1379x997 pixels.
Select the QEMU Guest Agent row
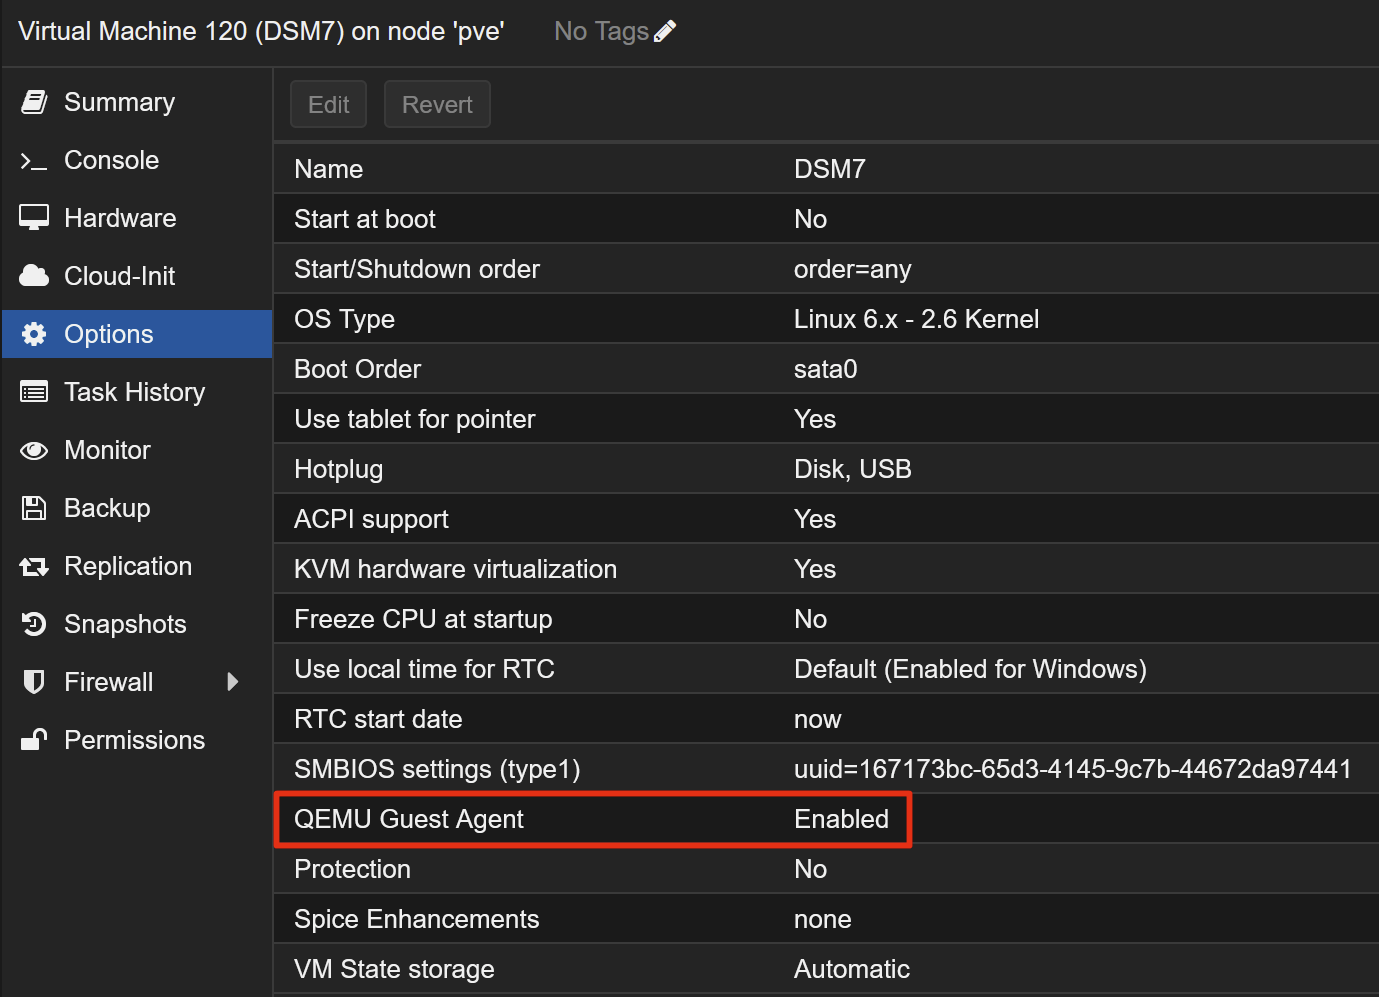click(592, 819)
